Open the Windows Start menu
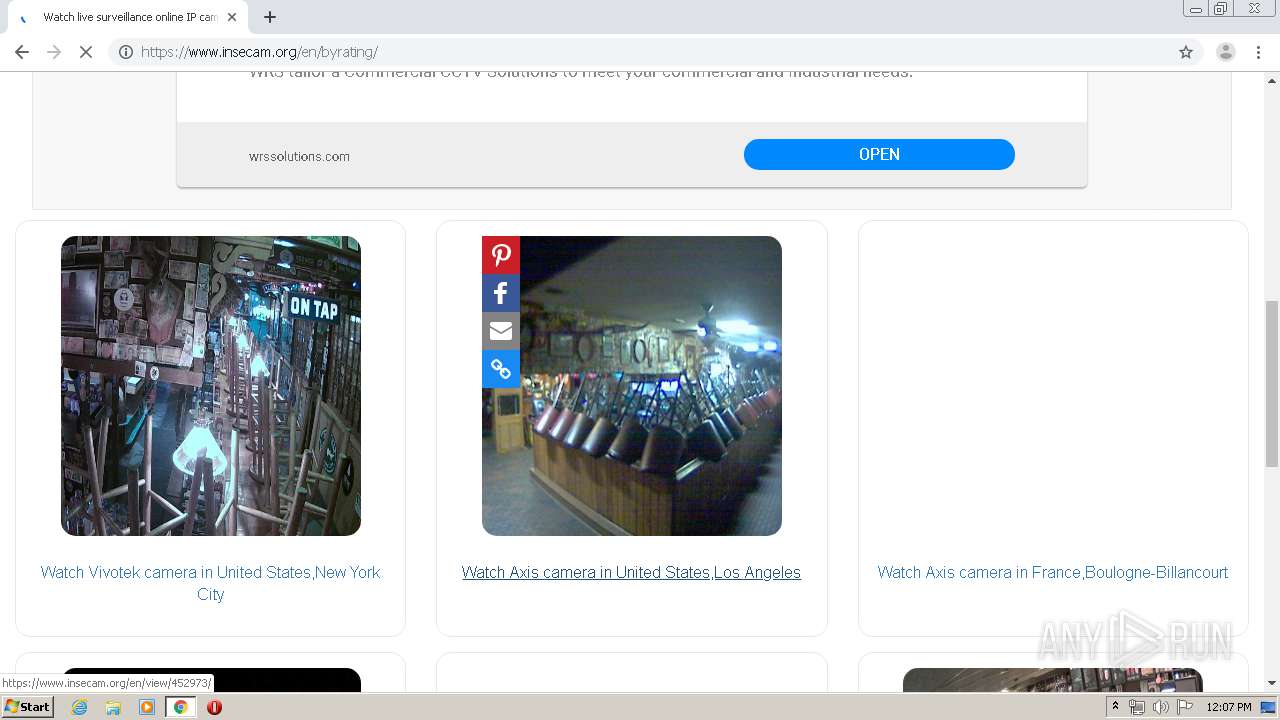This screenshot has width=1280, height=720. tap(27, 706)
